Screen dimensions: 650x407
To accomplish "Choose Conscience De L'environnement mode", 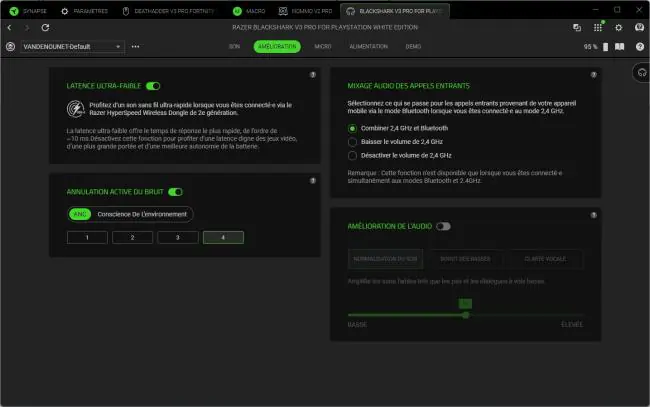I will [x=142, y=214].
